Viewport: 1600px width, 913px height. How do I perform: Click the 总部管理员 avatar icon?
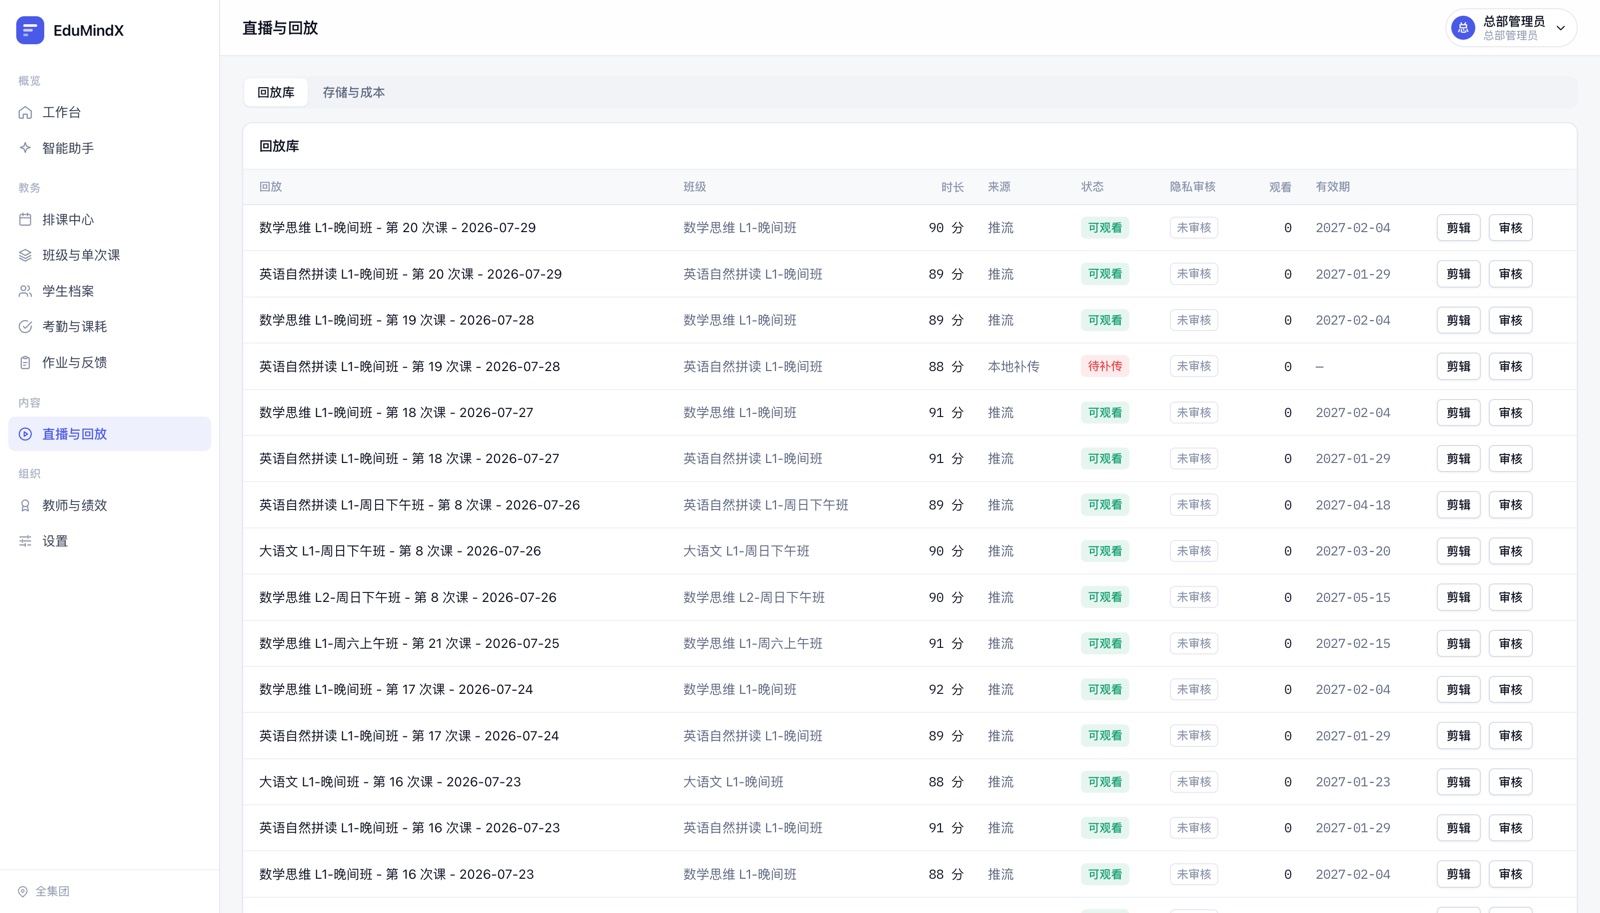click(1463, 28)
